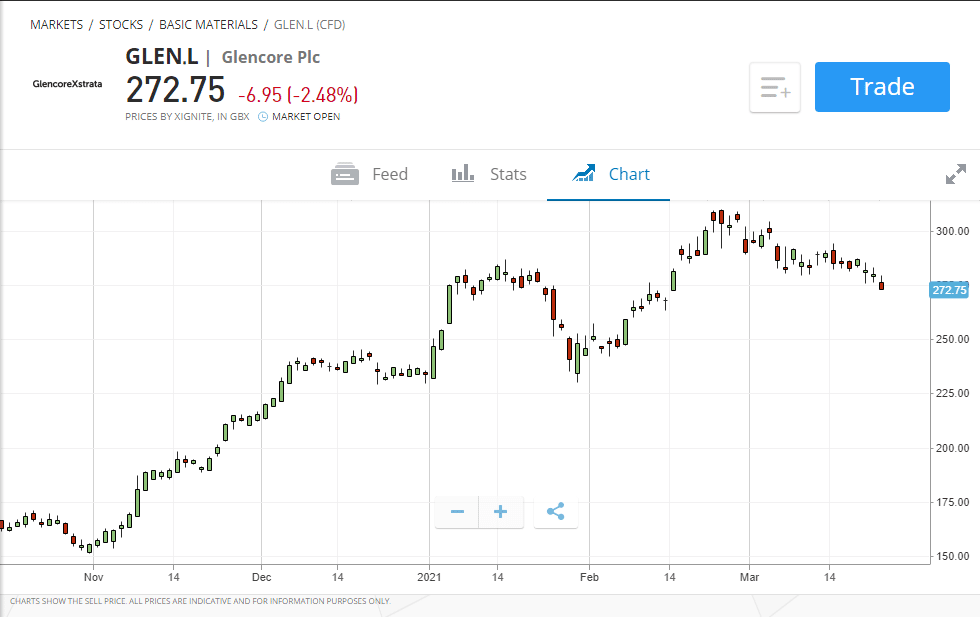Click the blue Trade button
Viewport: 980px width, 617px height.
tap(882, 87)
